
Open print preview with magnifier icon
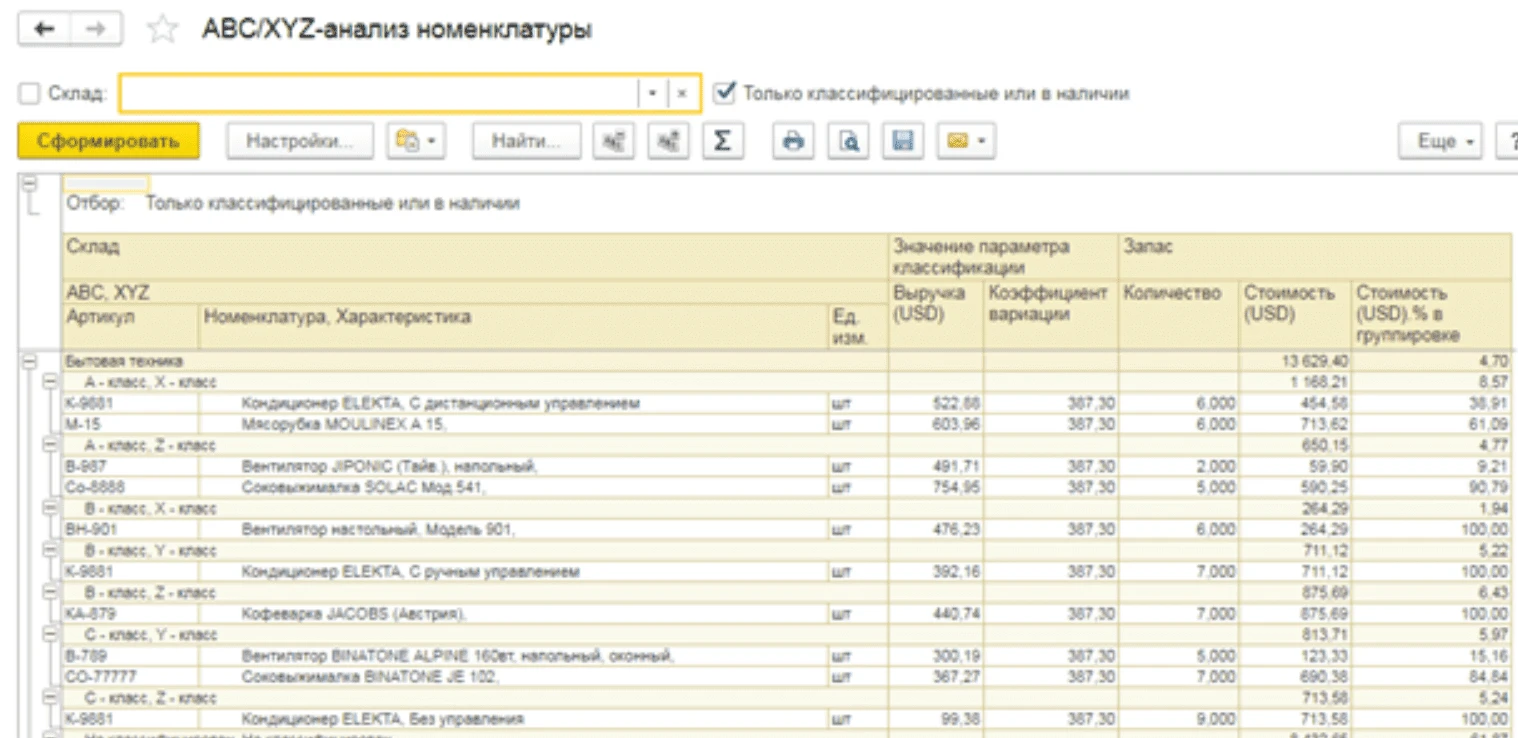pos(848,142)
